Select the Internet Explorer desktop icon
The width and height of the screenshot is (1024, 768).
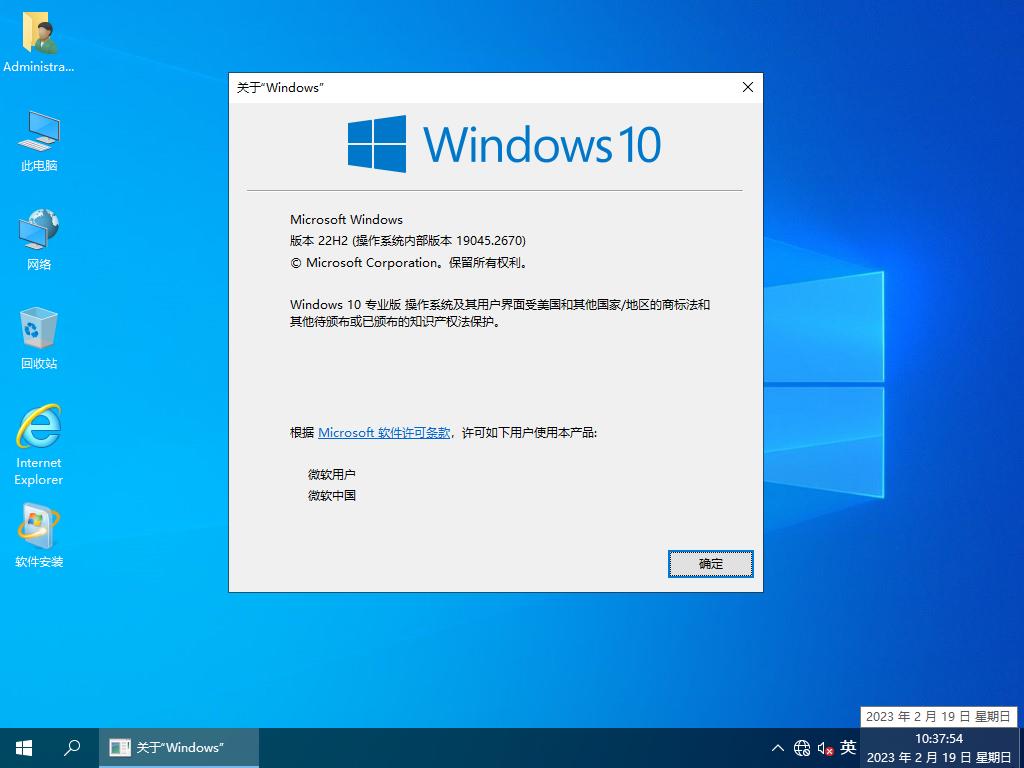39,429
